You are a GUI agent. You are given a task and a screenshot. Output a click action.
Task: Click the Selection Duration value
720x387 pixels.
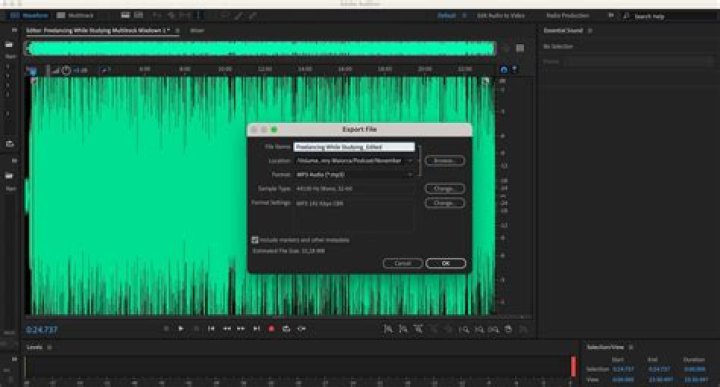pos(694,369)
